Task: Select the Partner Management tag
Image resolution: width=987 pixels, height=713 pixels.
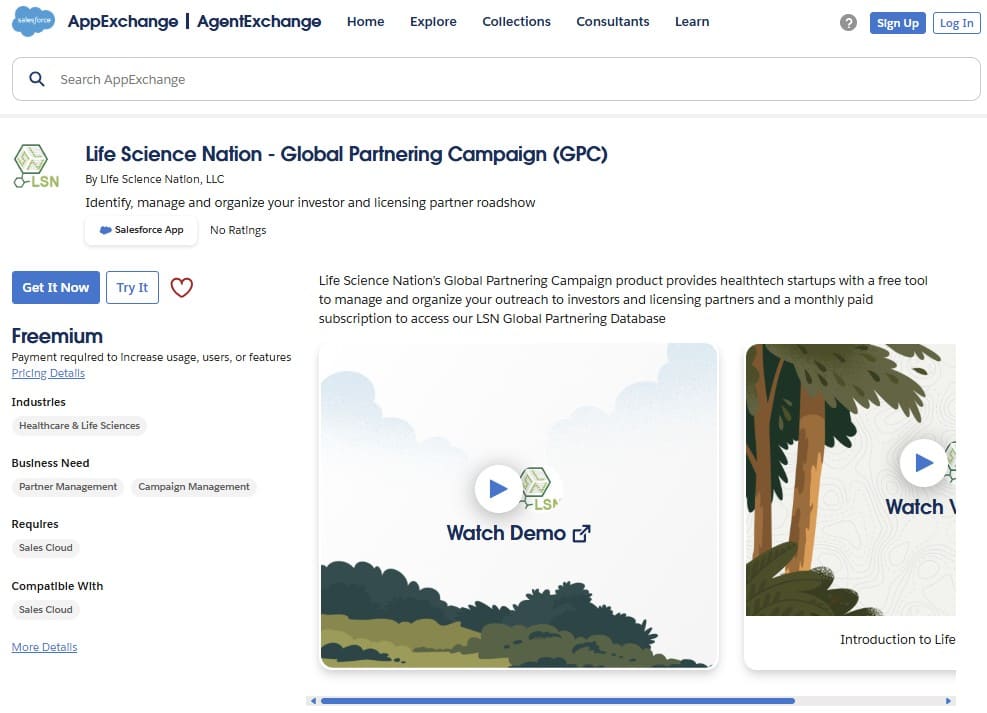Action: click(68, 486)
